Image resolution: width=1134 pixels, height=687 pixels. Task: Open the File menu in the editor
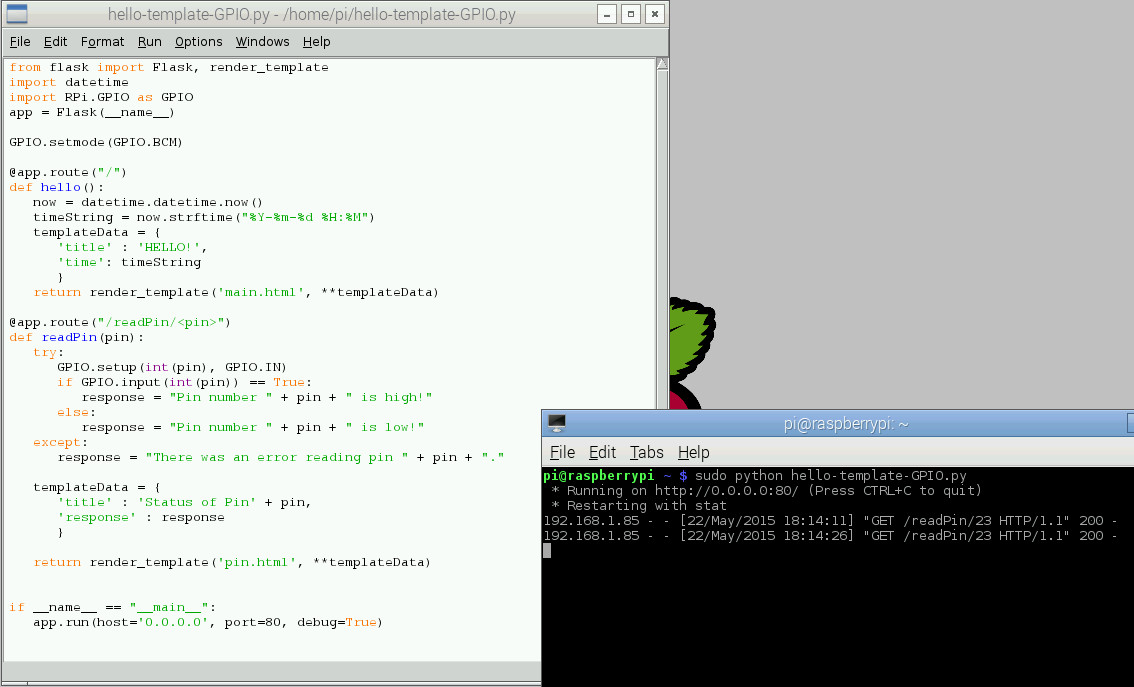tap(20, 42)
